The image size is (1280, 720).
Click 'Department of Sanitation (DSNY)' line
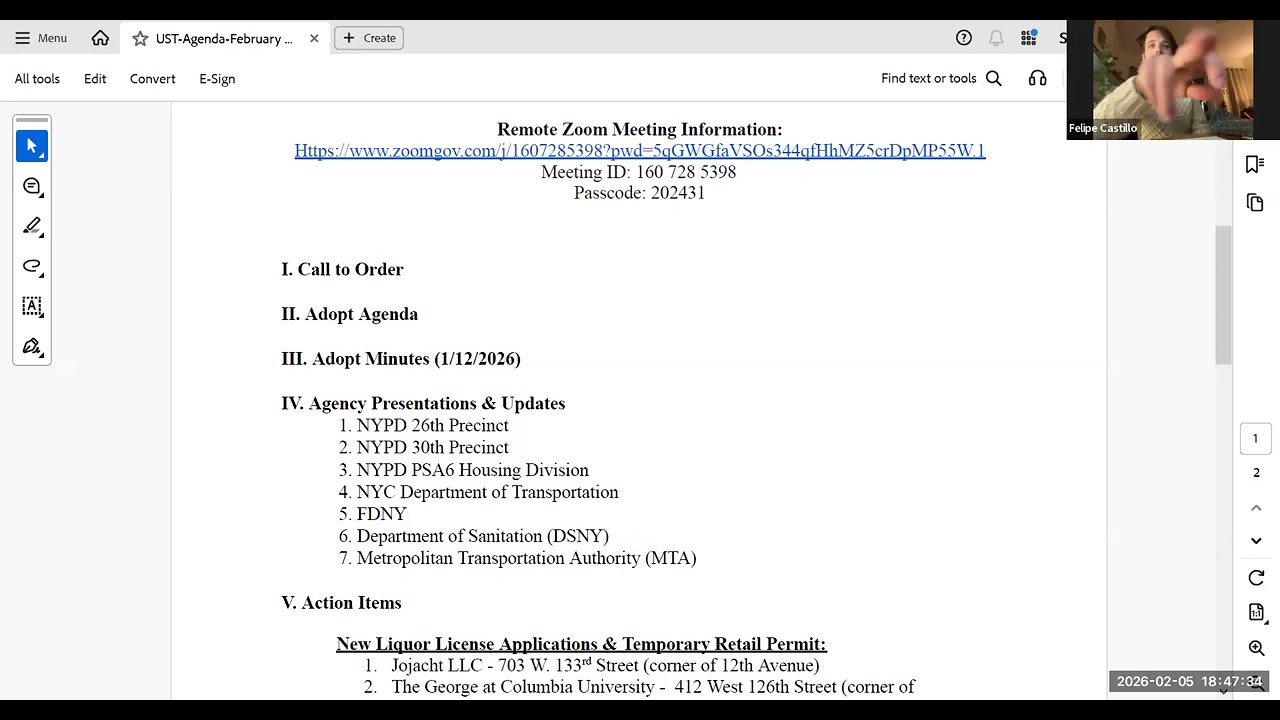point(483,536)
